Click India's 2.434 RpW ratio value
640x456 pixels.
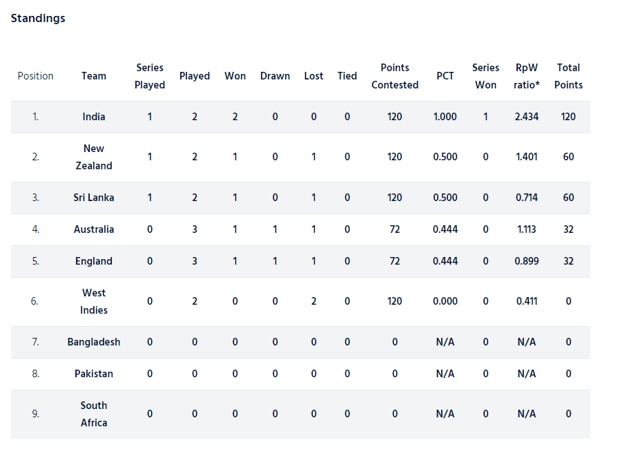pos(527,117)
